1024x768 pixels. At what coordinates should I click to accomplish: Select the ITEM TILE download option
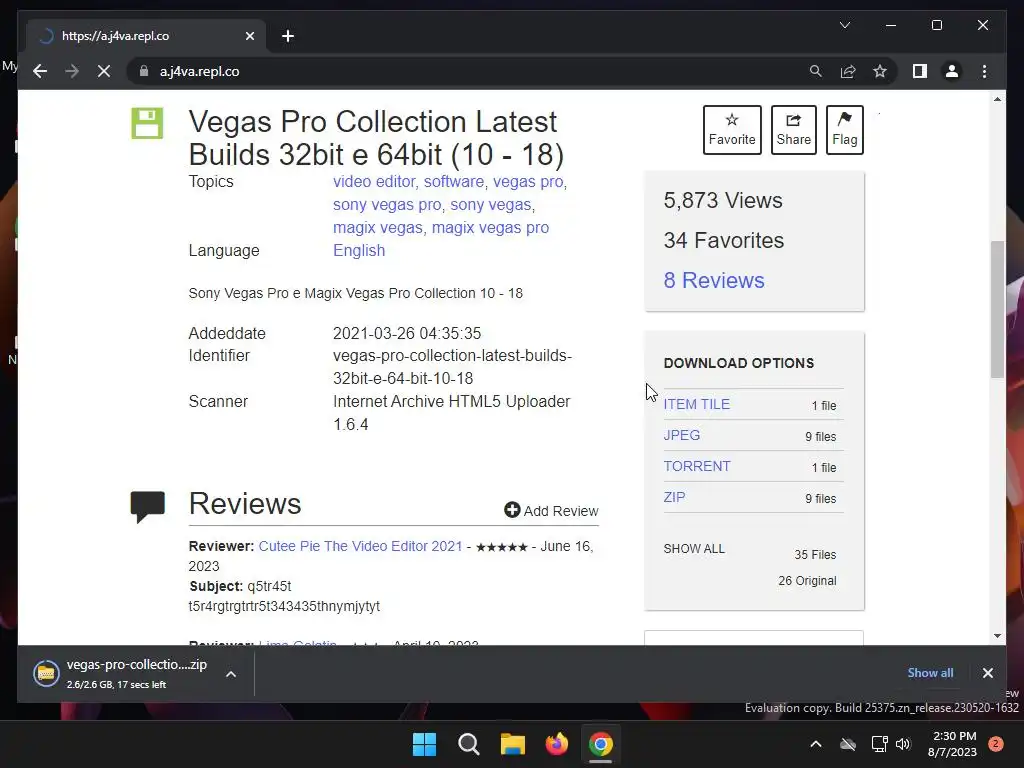[x=697, y=404]
